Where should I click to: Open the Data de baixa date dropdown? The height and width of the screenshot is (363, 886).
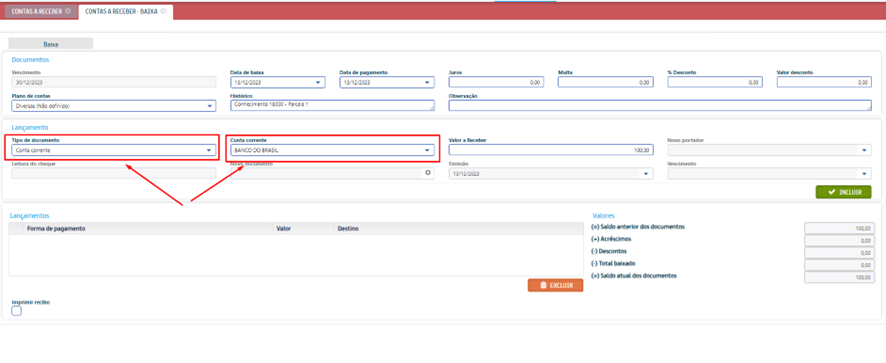318,83
